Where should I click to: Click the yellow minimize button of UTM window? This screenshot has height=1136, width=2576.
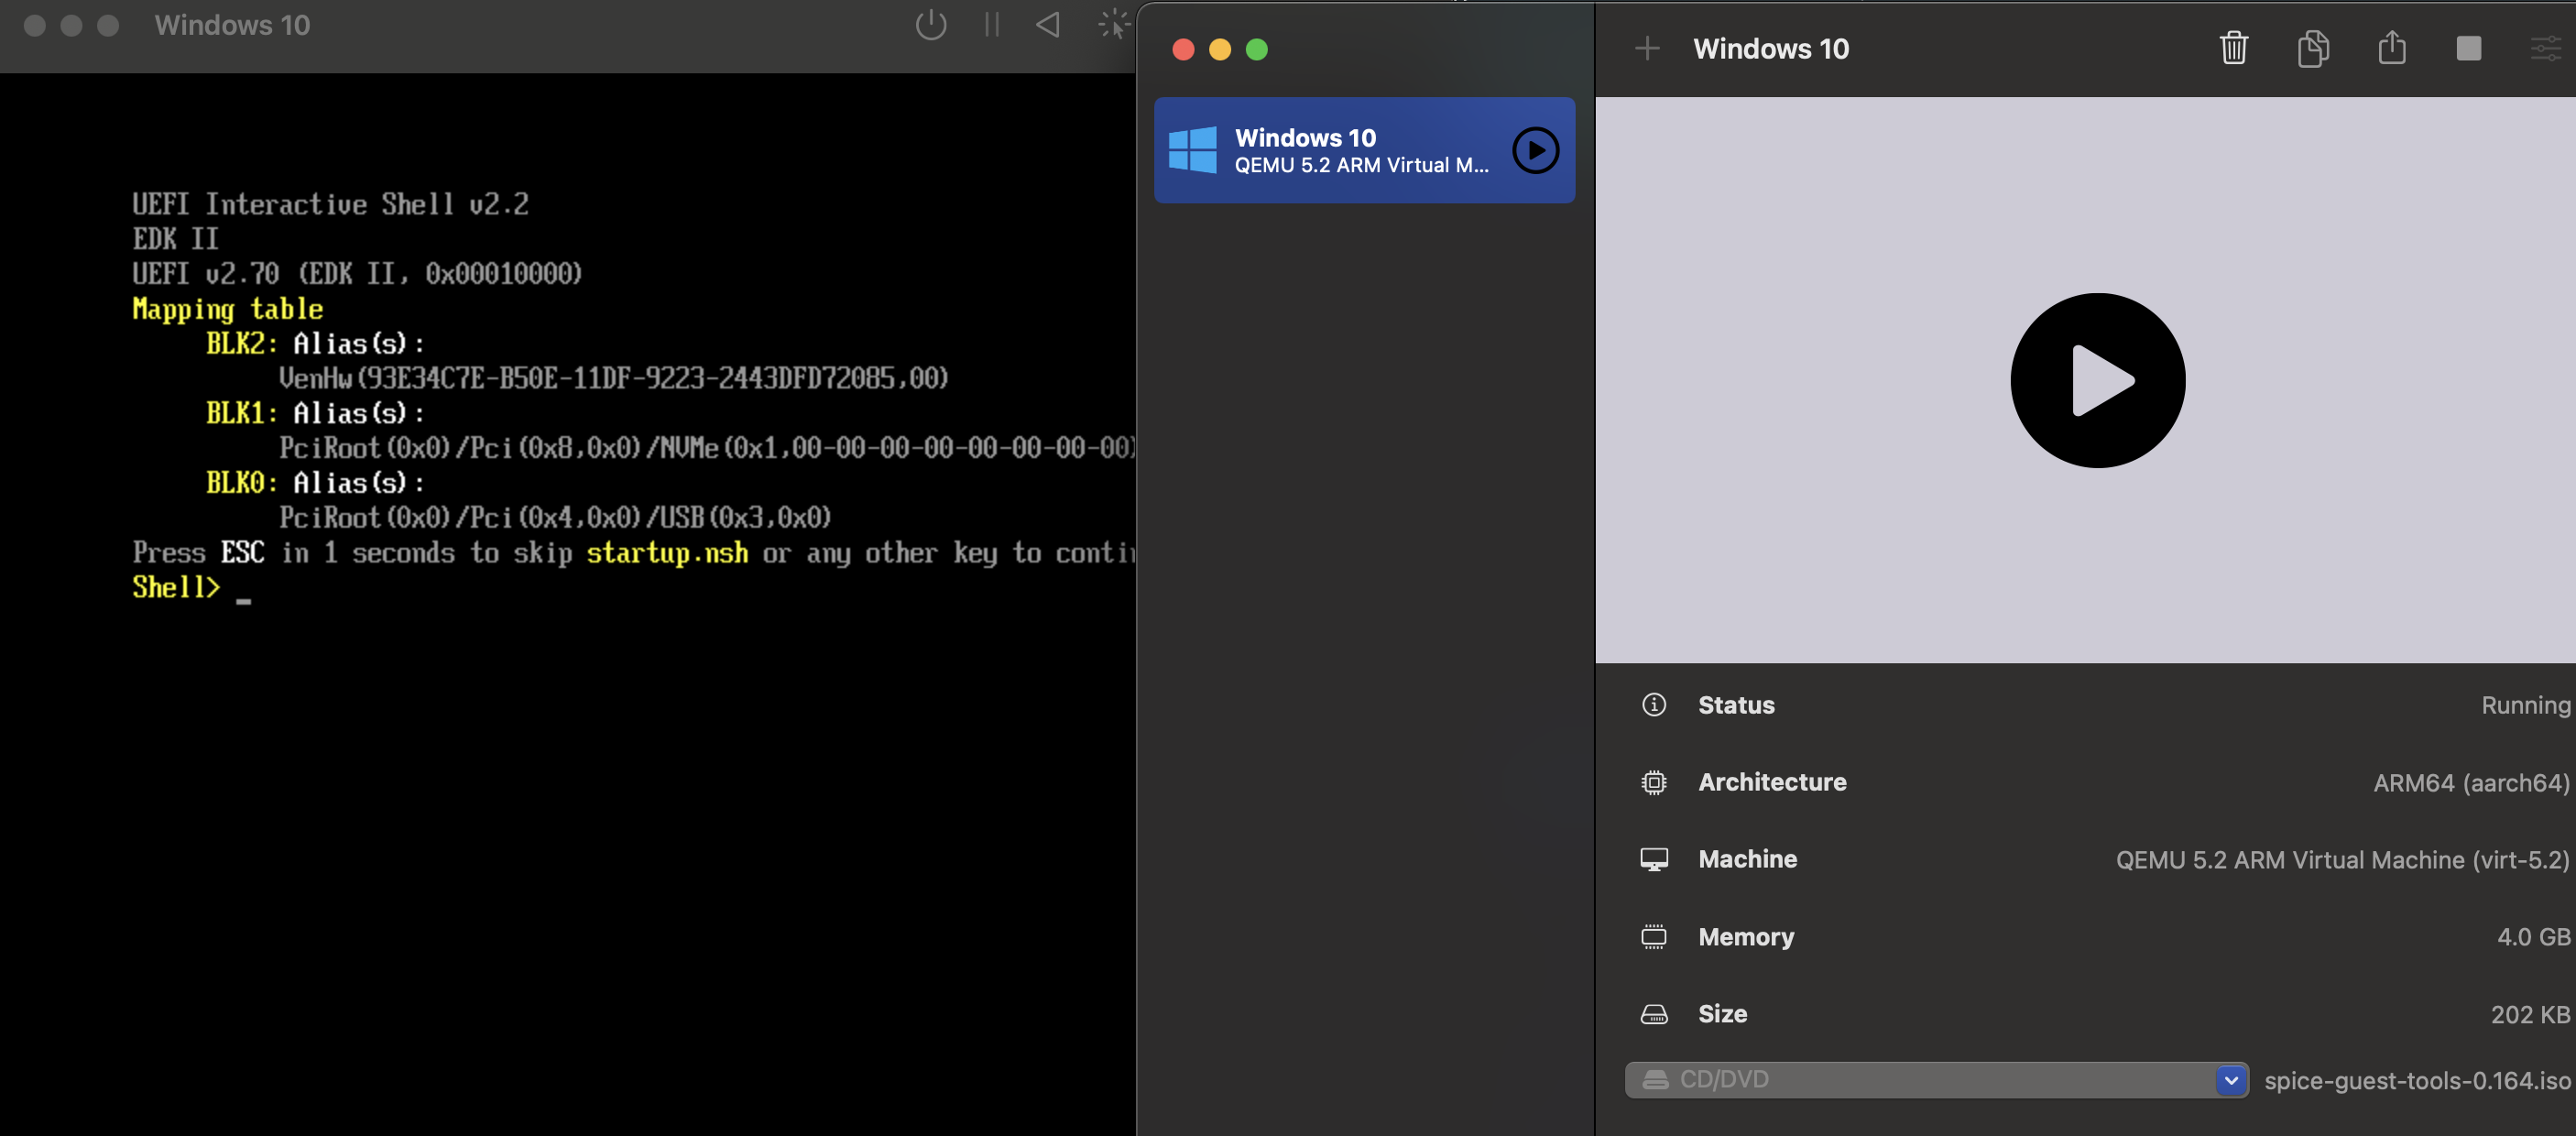click(x=1219, y=50)
